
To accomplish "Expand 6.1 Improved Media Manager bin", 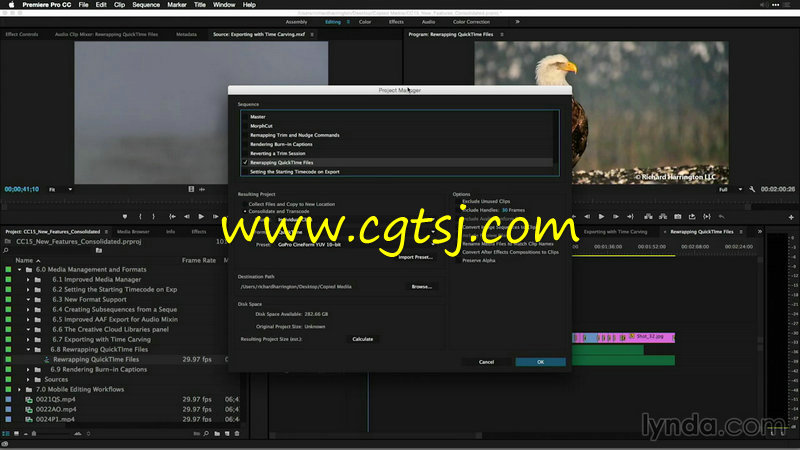I will [x=28, y=280].
